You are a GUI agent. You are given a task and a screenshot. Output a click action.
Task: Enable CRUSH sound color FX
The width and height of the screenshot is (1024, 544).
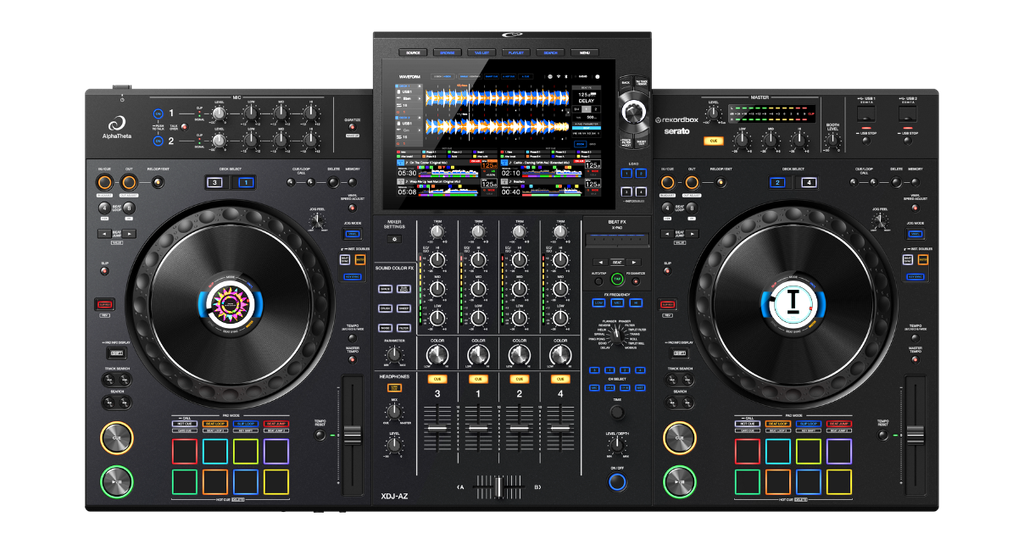tap(385, 308)
